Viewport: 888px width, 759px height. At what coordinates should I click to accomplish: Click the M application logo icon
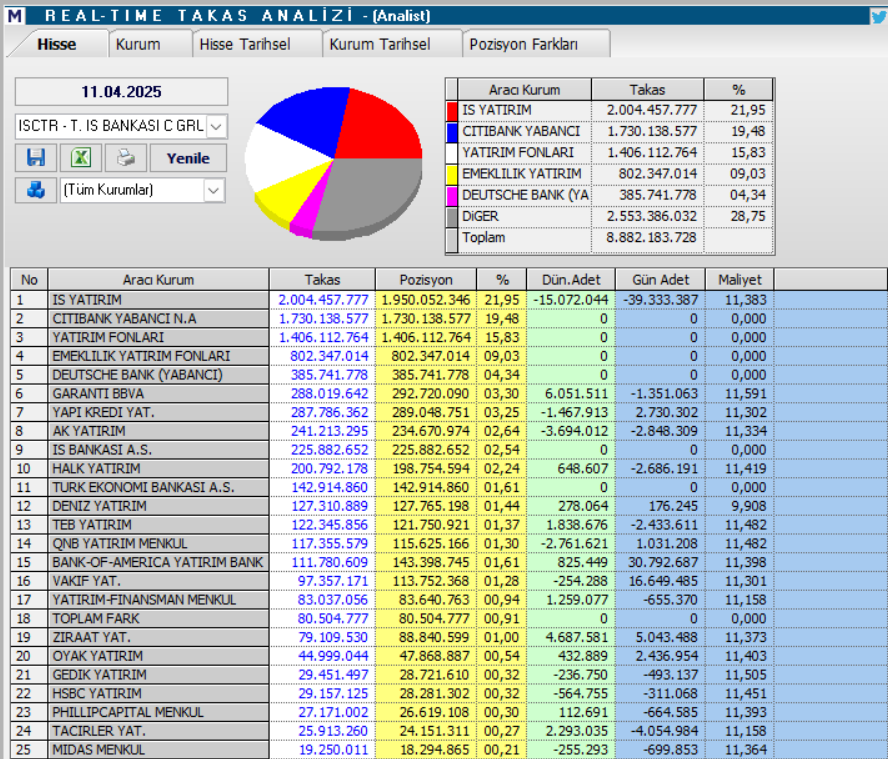coord(15,15)
